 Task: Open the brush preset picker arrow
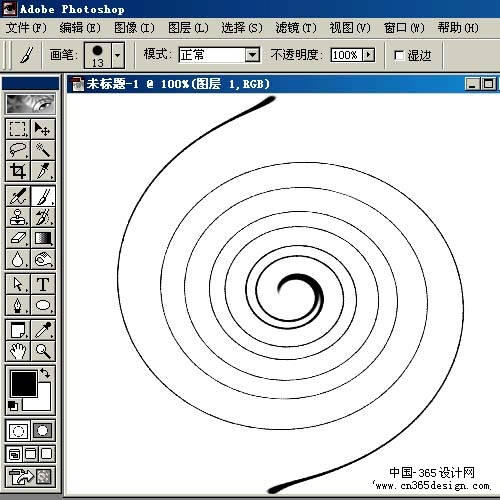(118, 55)
